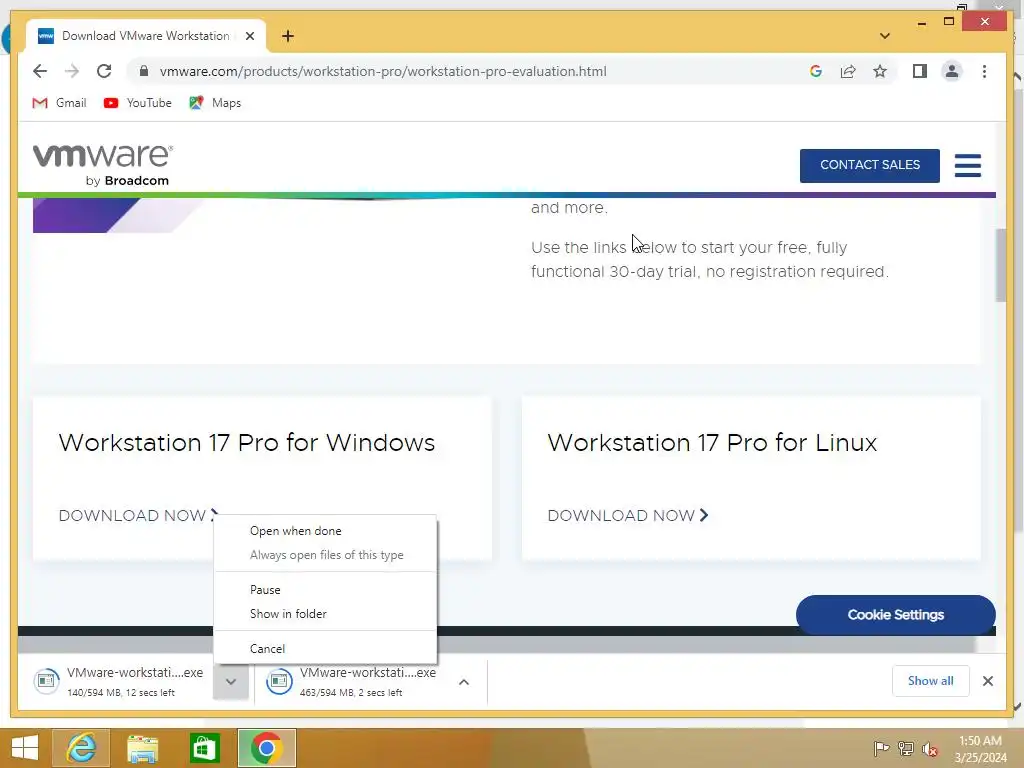
Task: Bookmark this page with the star
Action: coord(880,71)
